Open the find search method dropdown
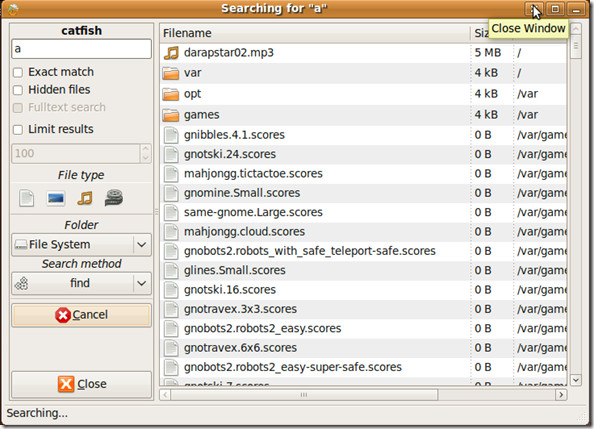This screenshot has height=429, width=594. [x=81, y=283]
